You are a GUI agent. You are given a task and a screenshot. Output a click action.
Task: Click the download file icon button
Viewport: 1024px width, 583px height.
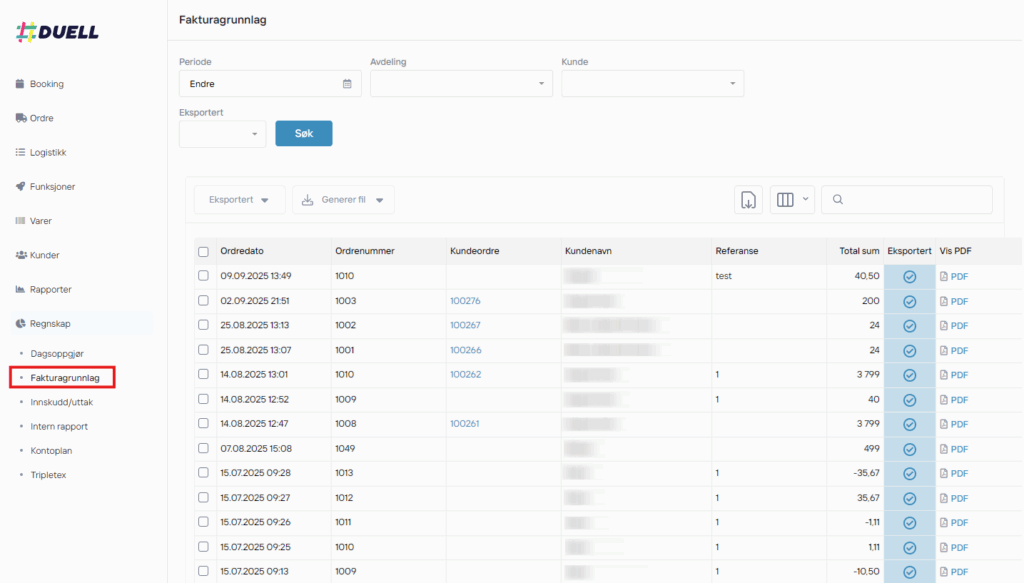coord(748,200)
